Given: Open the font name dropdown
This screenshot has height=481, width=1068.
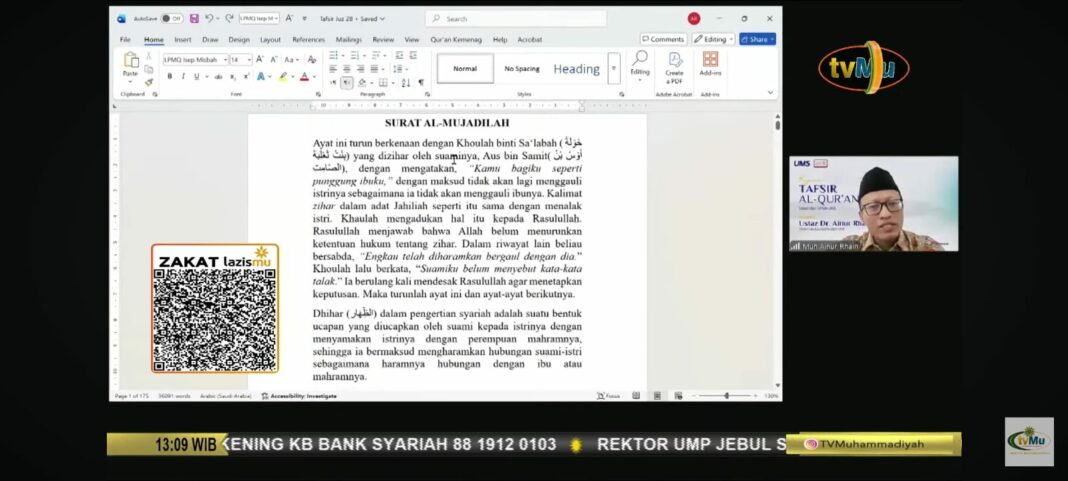Looking at the screenshot, I should pyautogui.click(x=224, y=60).
